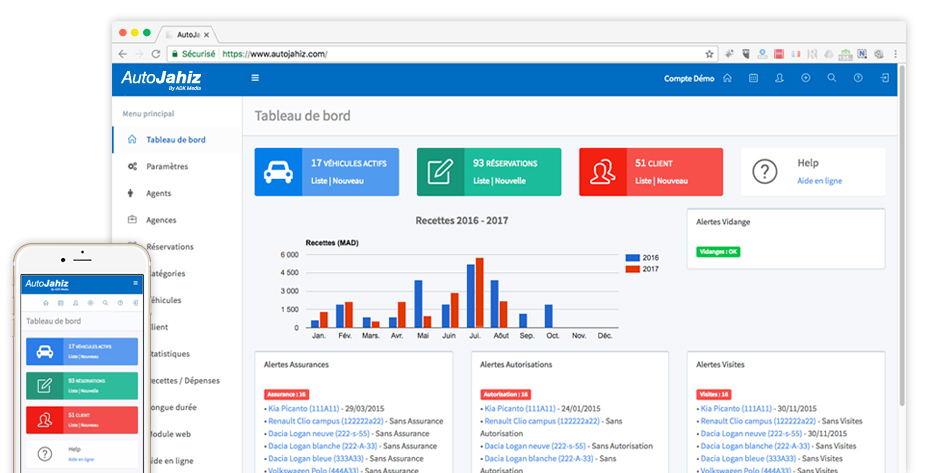Open Recettes / Dépenses in the sidebar
The height and width of the screenshot is (473, 925).
[x=185, y=380]
